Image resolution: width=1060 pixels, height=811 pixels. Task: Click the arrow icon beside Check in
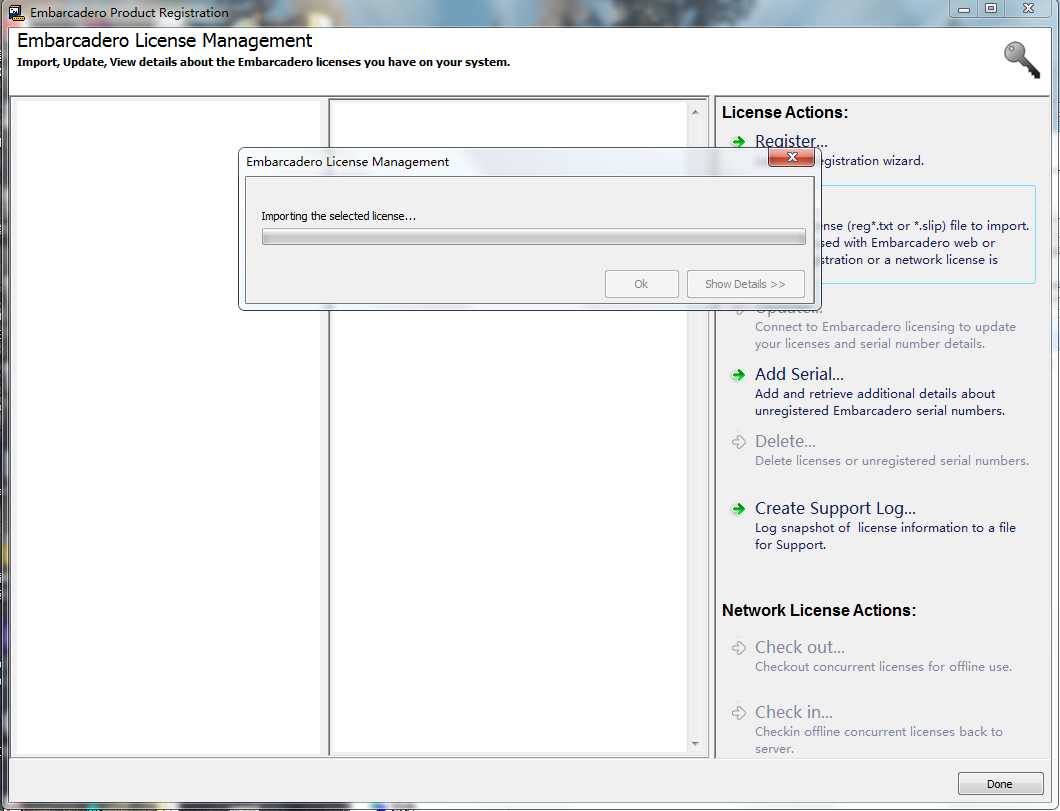pyautogui.click(x=738, y=713)
